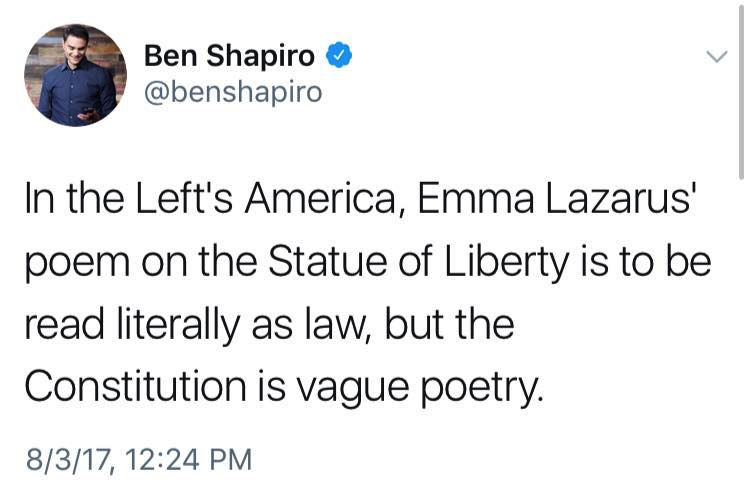
Task: Click "Emma Lazarus'" in the tweet text
Action: (x=554, y=198)
